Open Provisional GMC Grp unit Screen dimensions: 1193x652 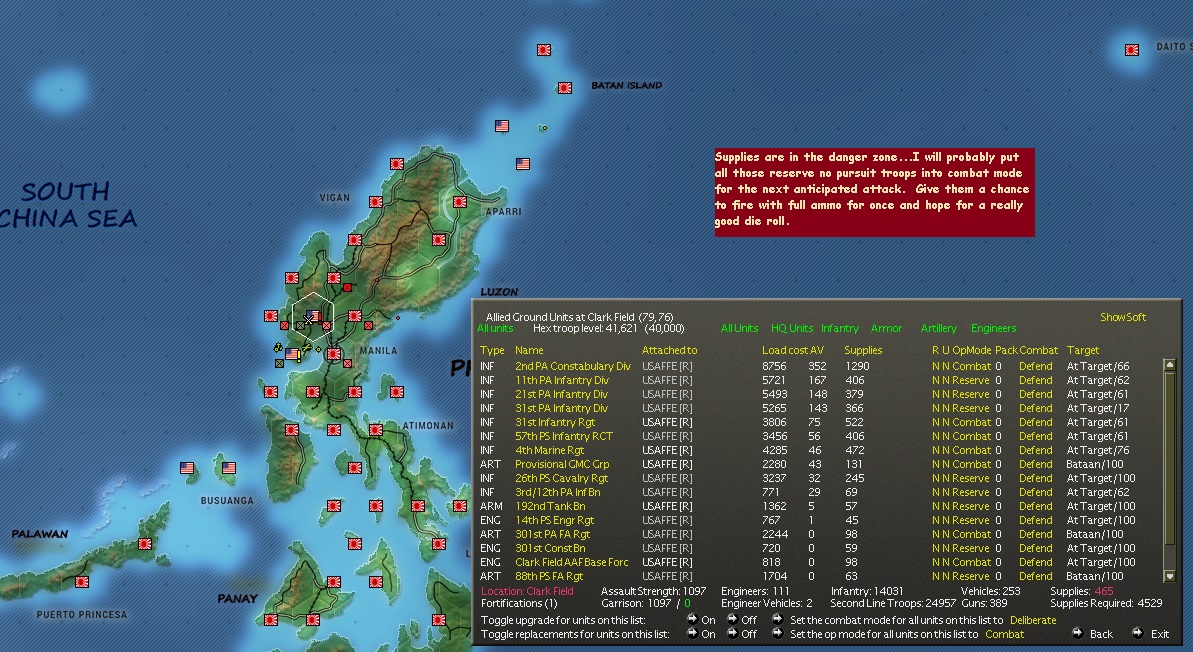pyautogui.click(x=562, y=464)
